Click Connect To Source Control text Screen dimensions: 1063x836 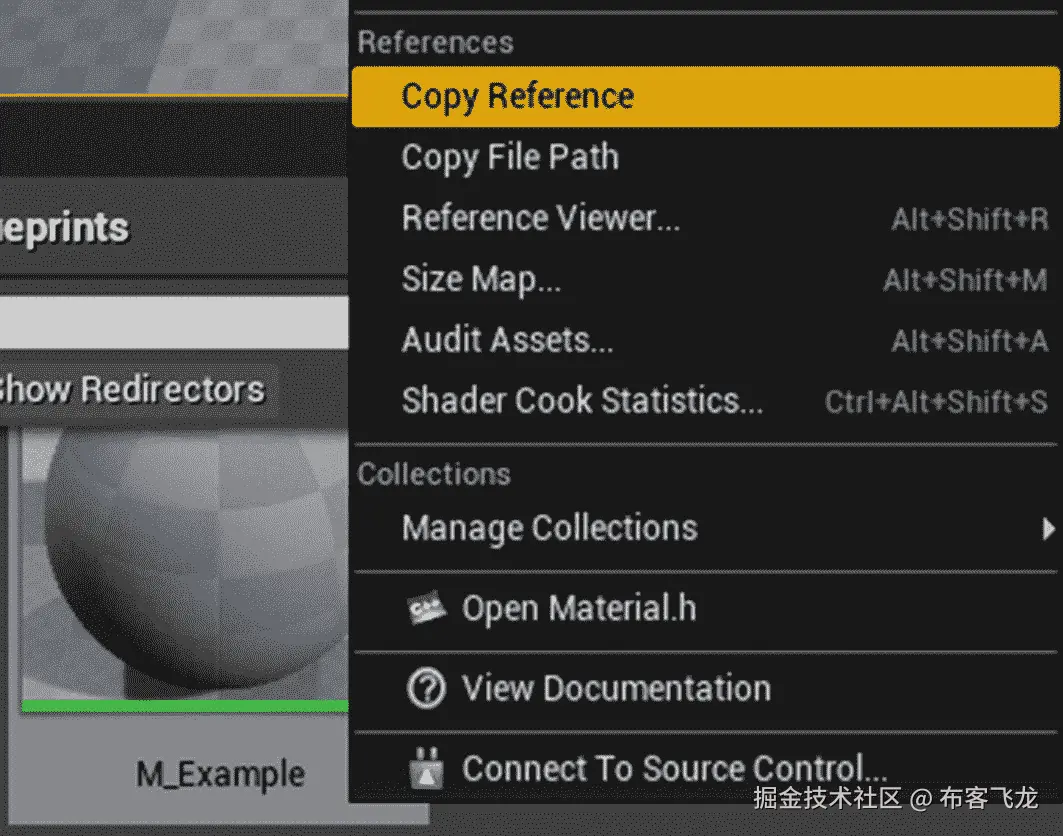pyautogui.click(x=674, y=769)
